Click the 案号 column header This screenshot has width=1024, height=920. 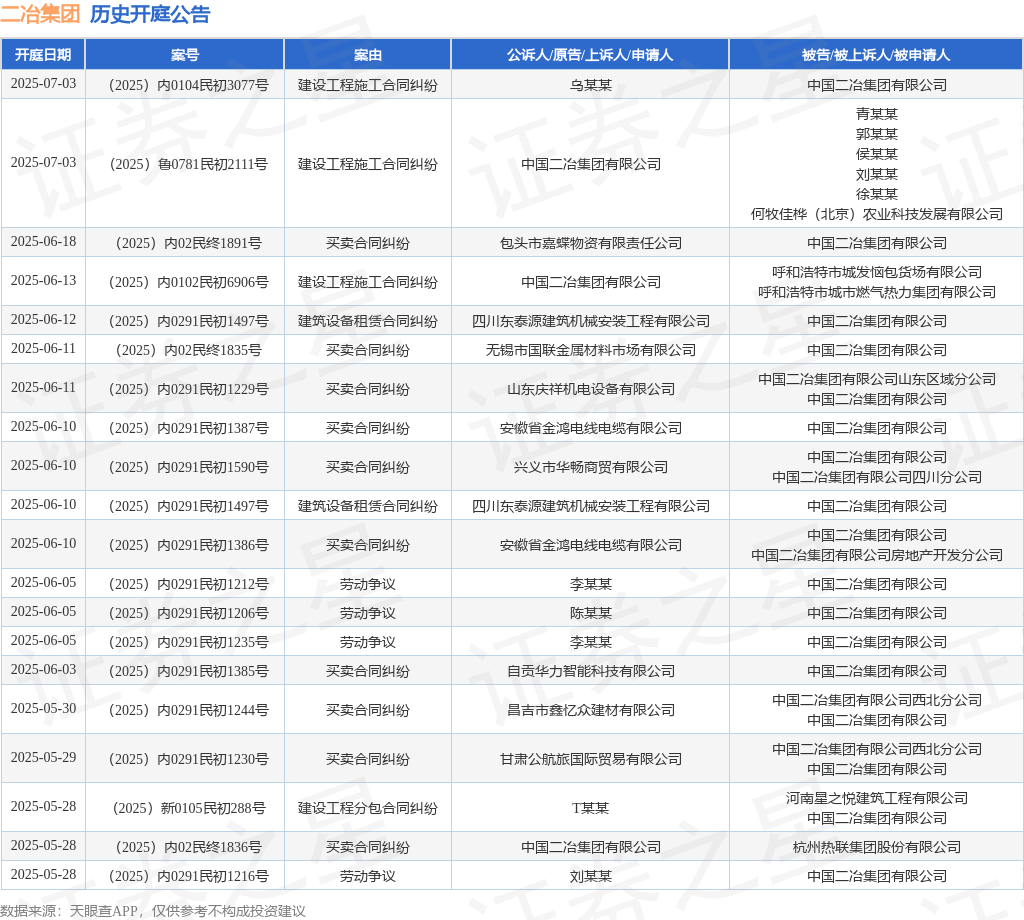185,55
